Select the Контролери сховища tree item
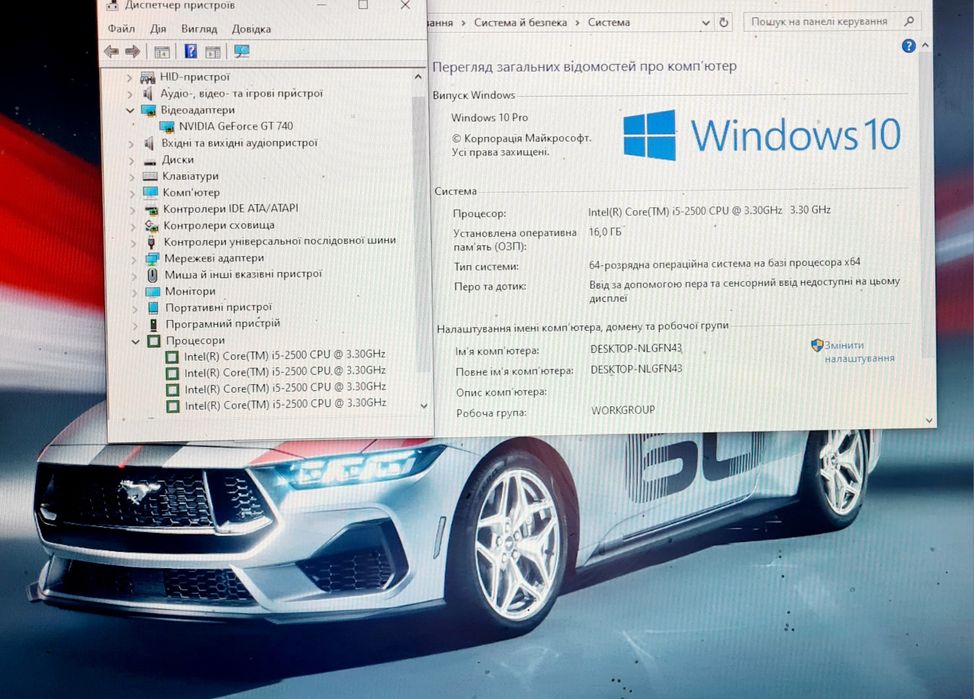Image resolution: width=974 pixels, height=699 pixels. 219,226
